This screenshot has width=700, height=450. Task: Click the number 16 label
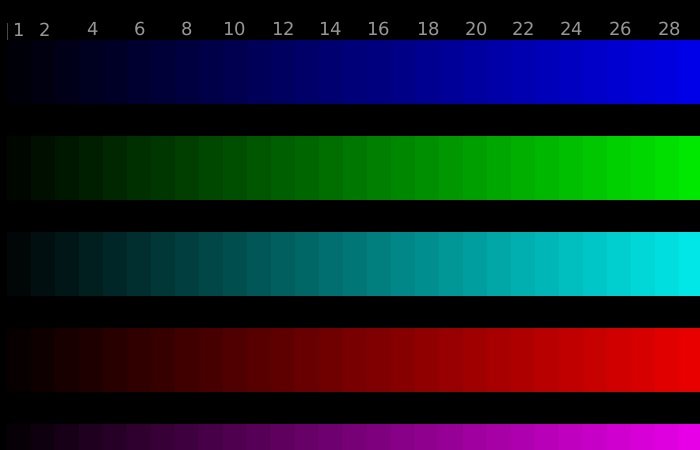378,29
